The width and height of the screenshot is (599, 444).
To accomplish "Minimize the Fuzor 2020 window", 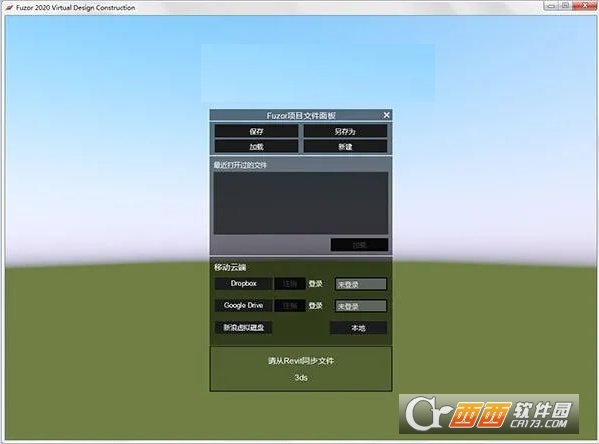I will coord(552,5).
